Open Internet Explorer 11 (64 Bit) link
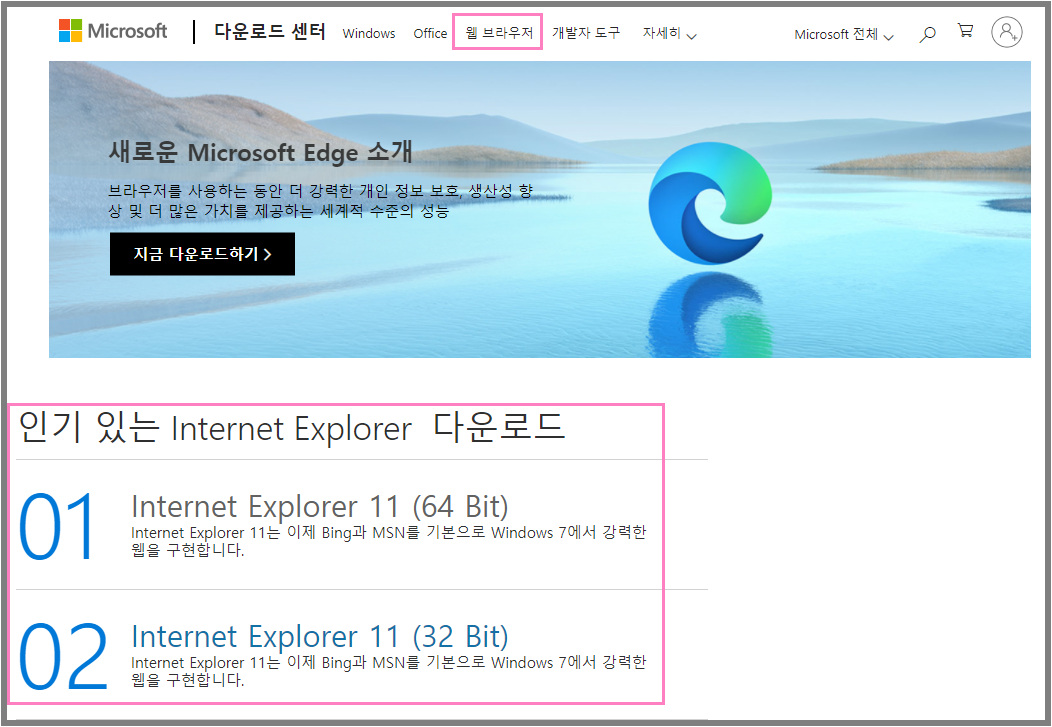 click(x=320, y=506)
